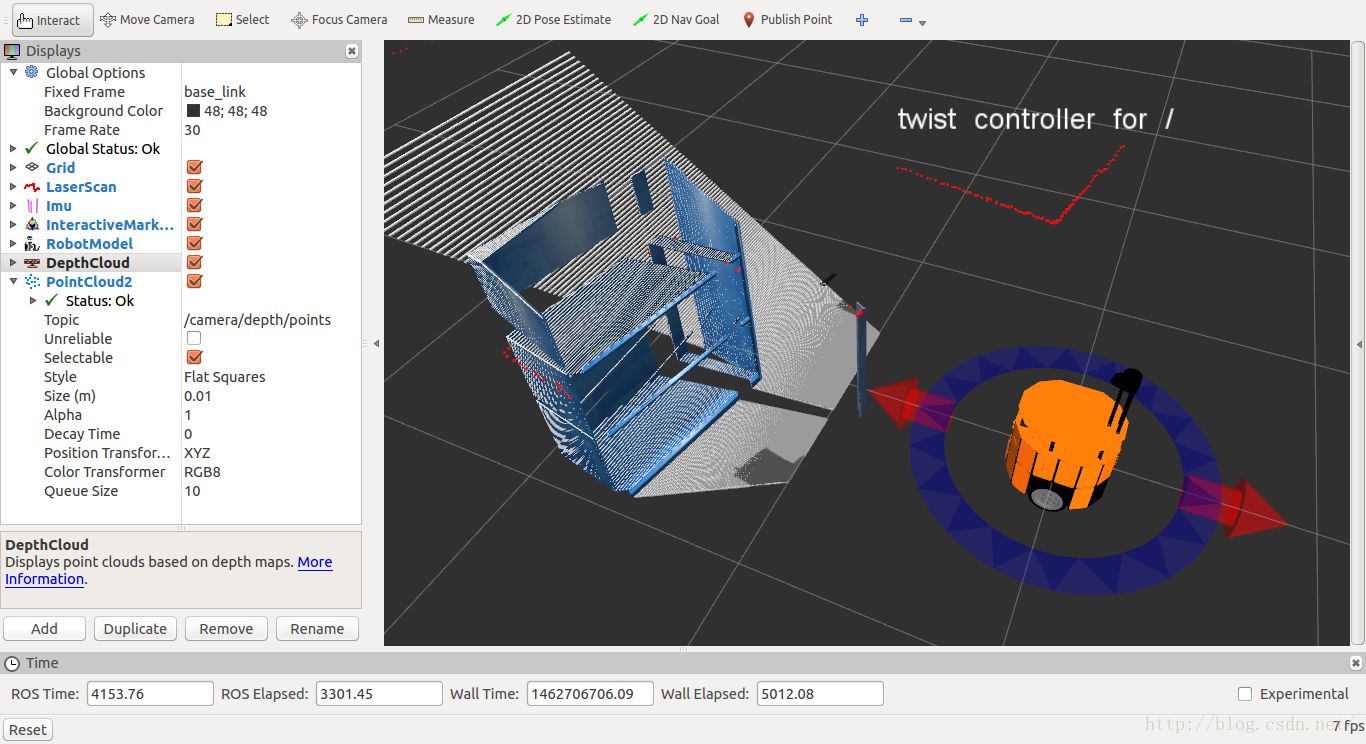The height and width of the screenshot is (744, 1366).
Task: Toggle the Experimental checkbox
Action: (1245, 694)
